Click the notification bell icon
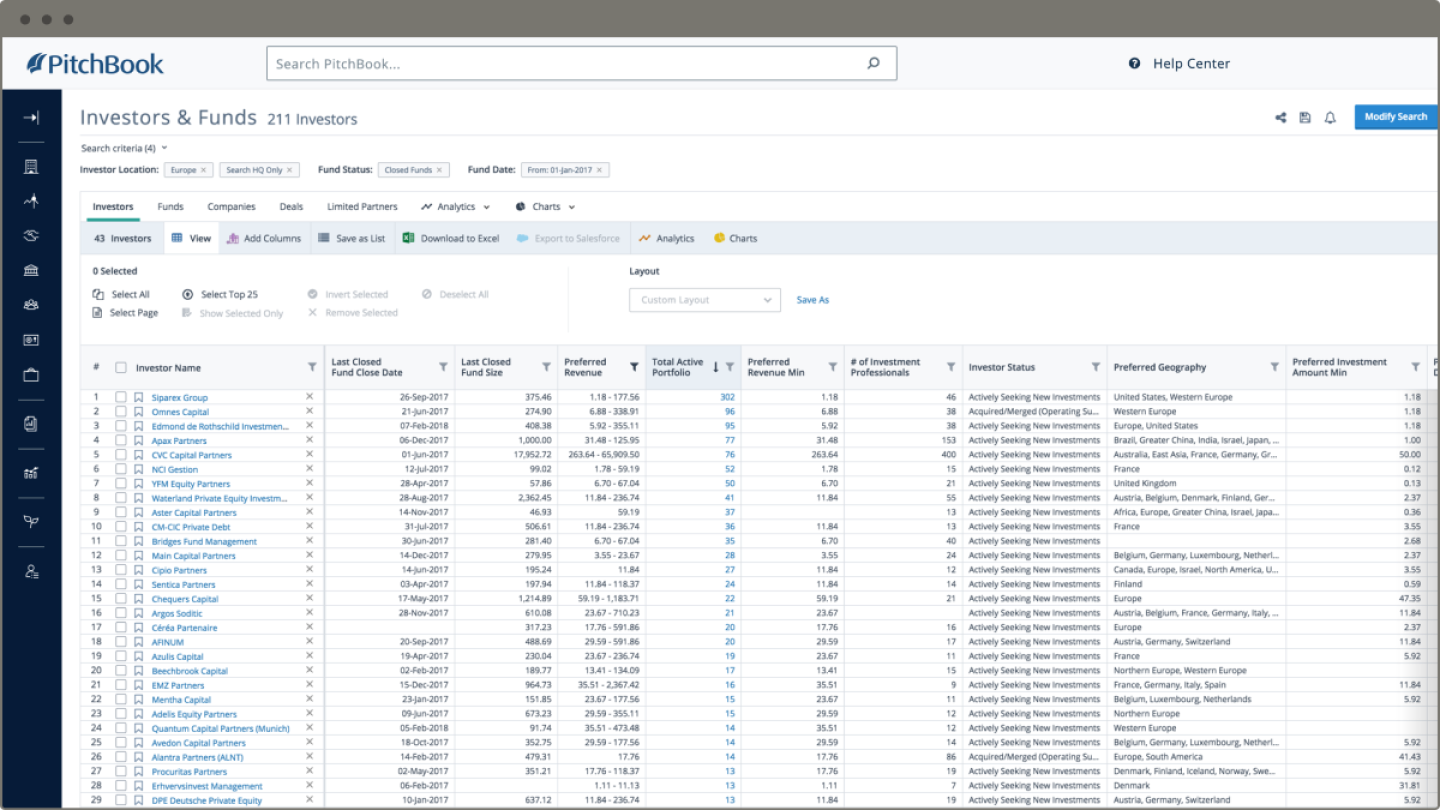 click(1330, 117)
